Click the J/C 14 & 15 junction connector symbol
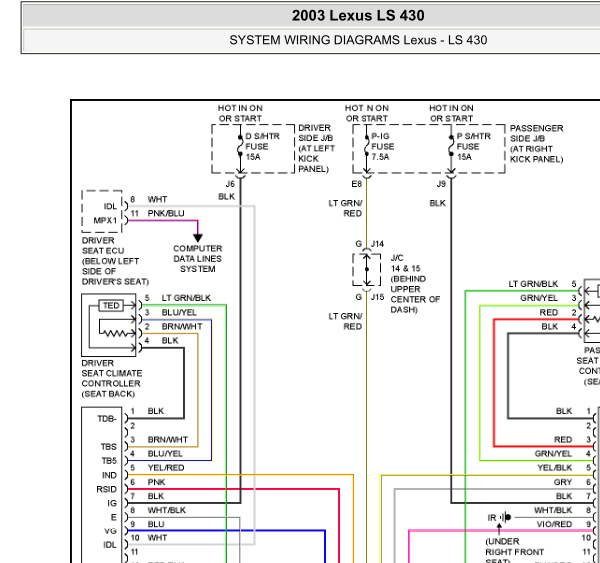The height and width of the screenshot is (563, 600). coord(367,270)
